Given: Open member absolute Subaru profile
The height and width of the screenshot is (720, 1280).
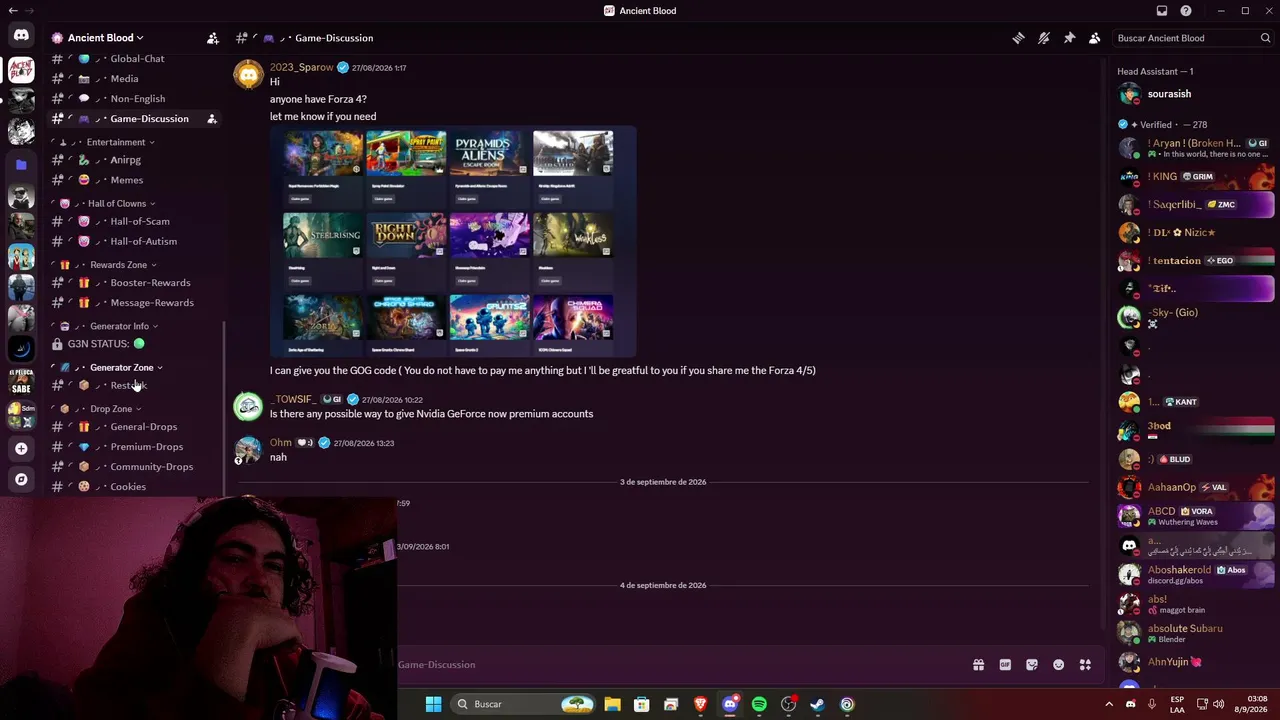Looking at the screenshot, I should [1196, 633].
